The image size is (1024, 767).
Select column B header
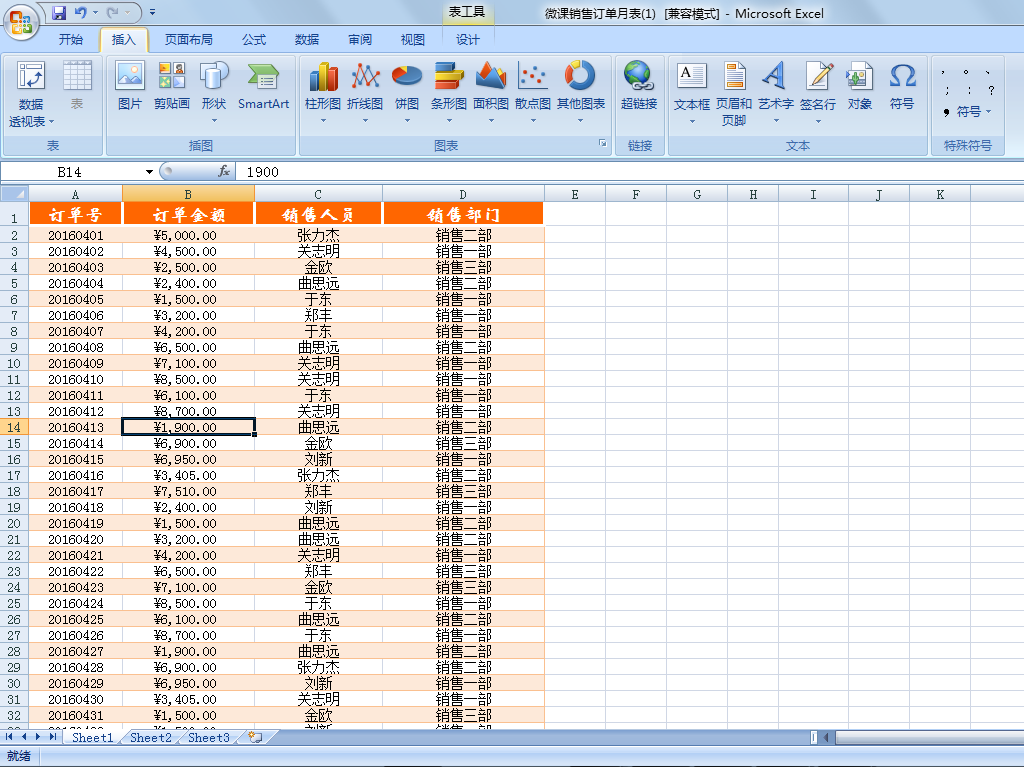[x=188, y=194]
